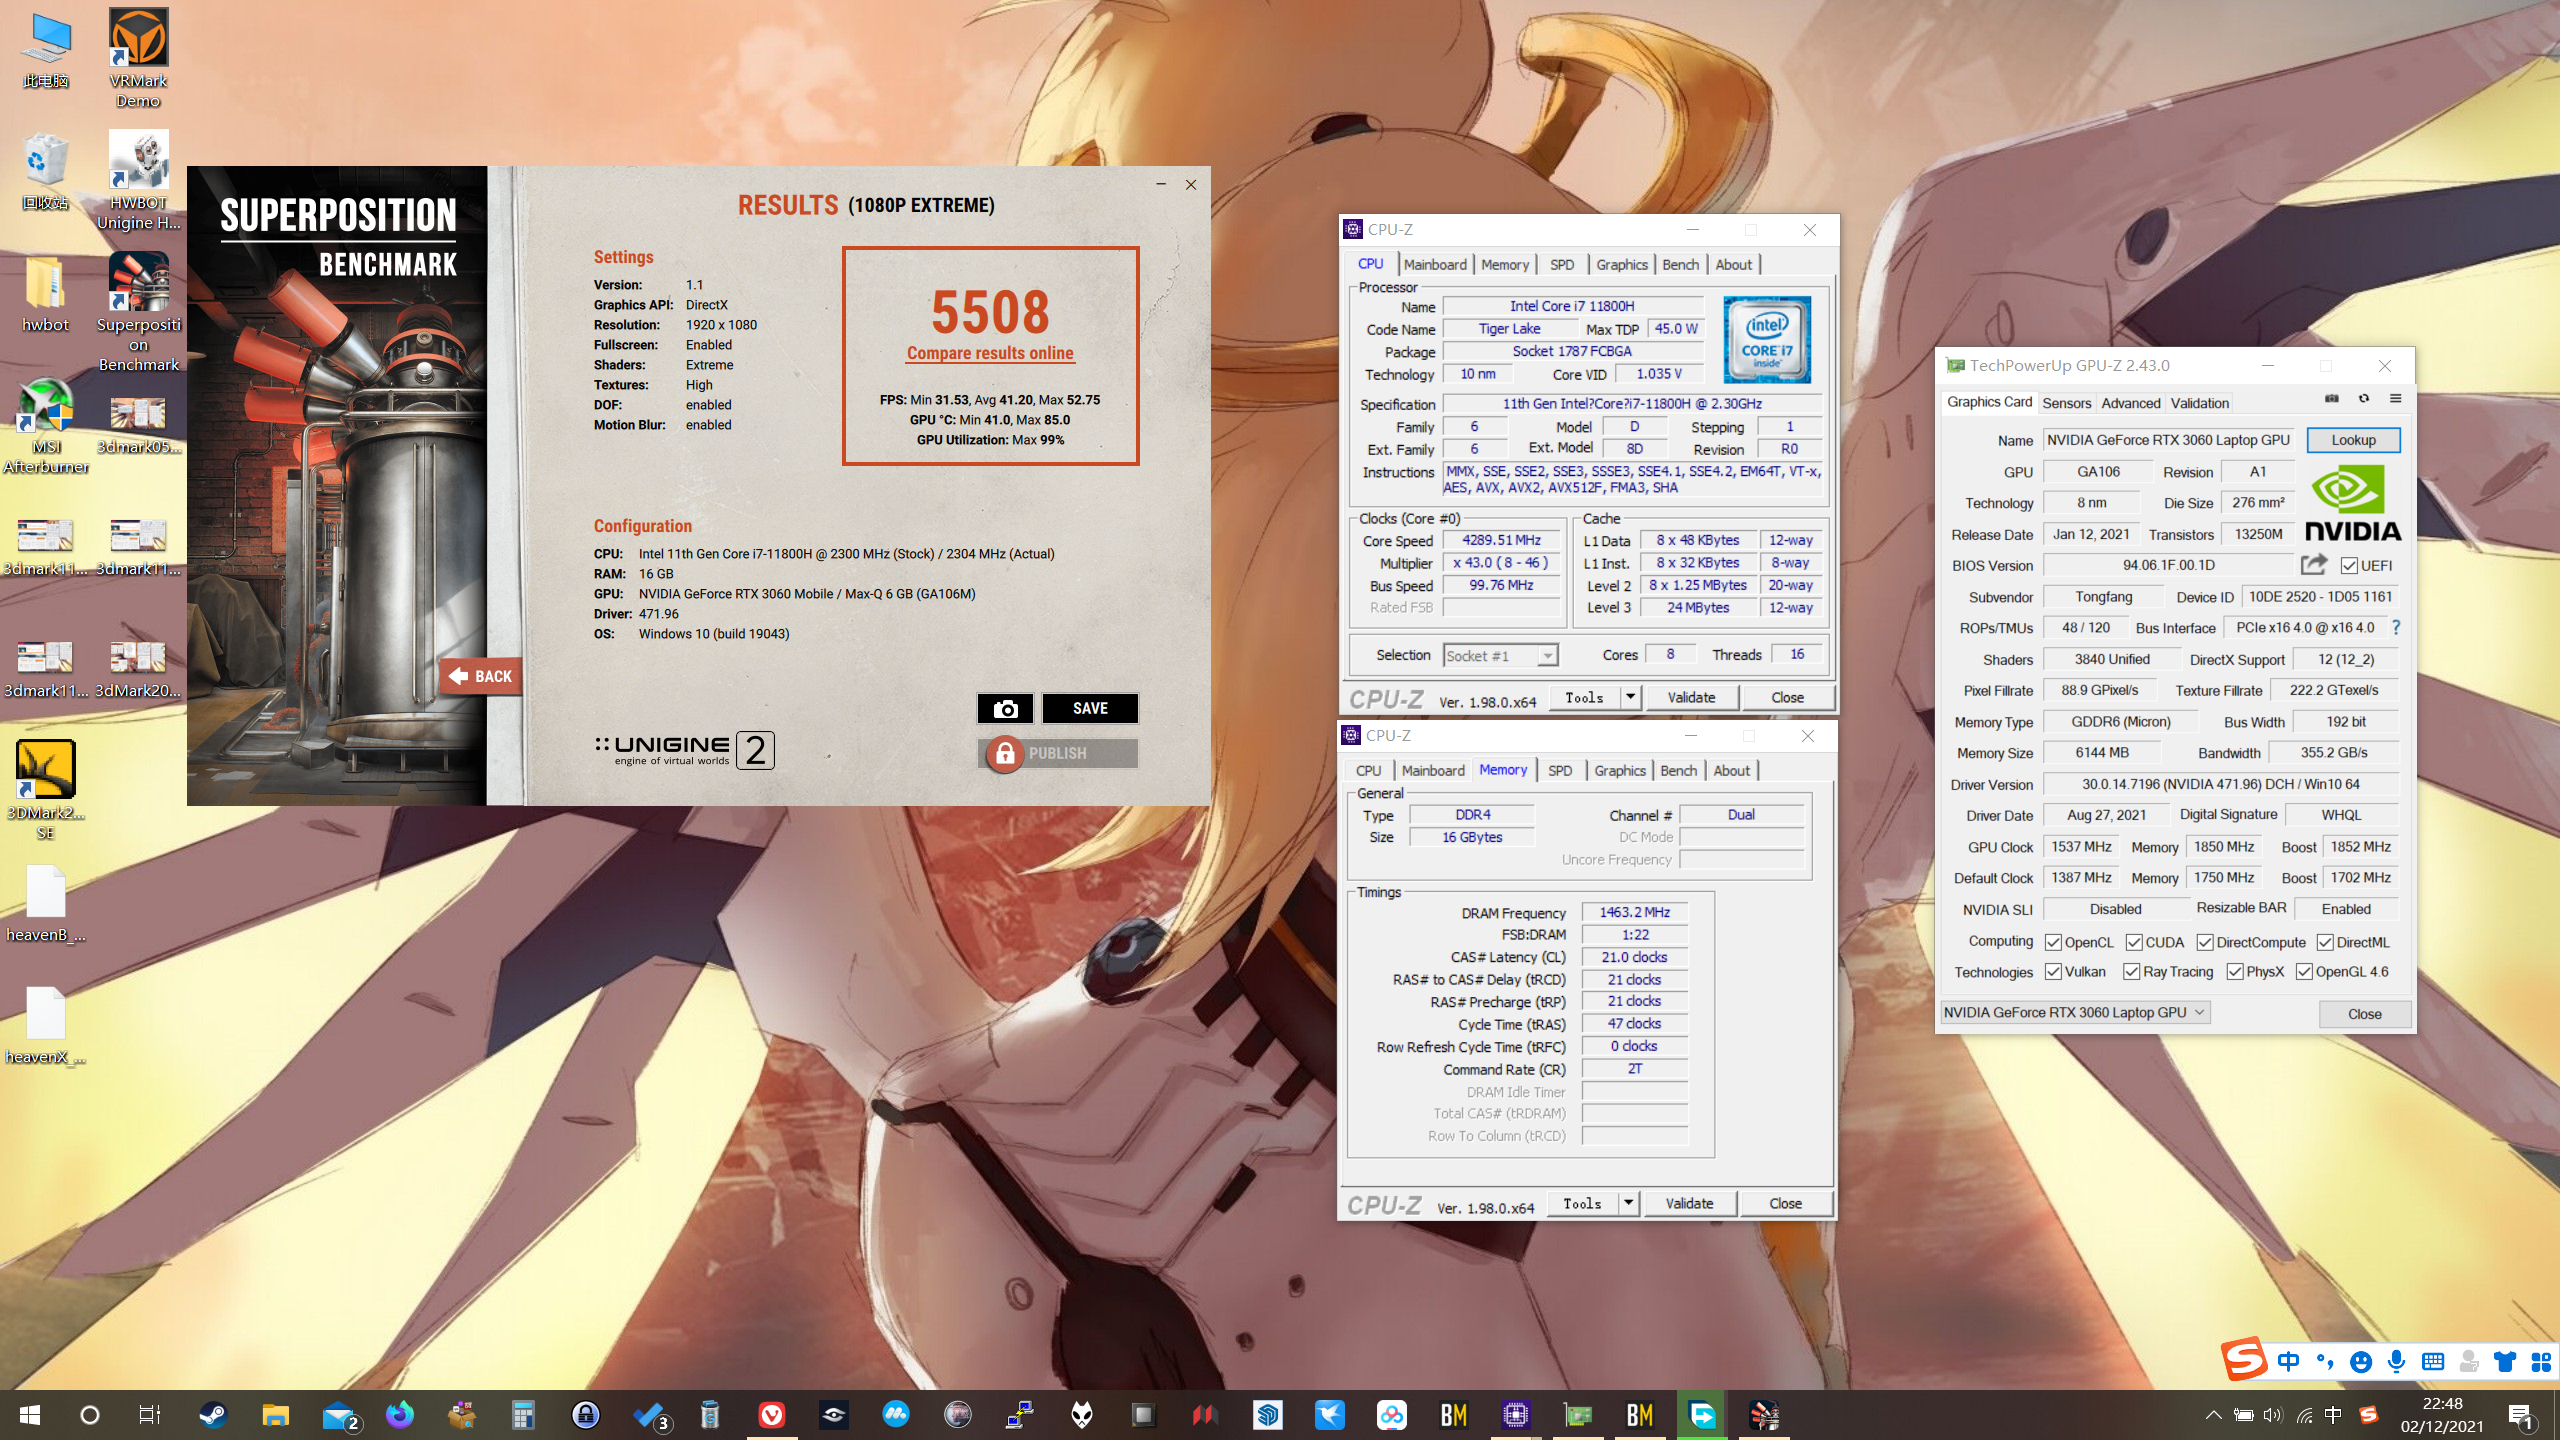Open the hwbot folder on the desktop

point(45,294)
